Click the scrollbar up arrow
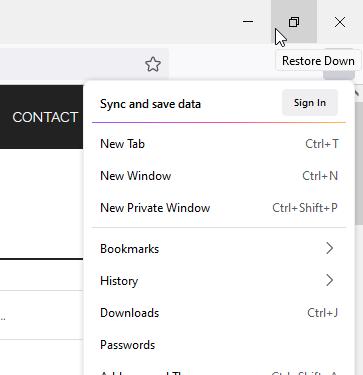363x375 pixels. tap(359, 93)
